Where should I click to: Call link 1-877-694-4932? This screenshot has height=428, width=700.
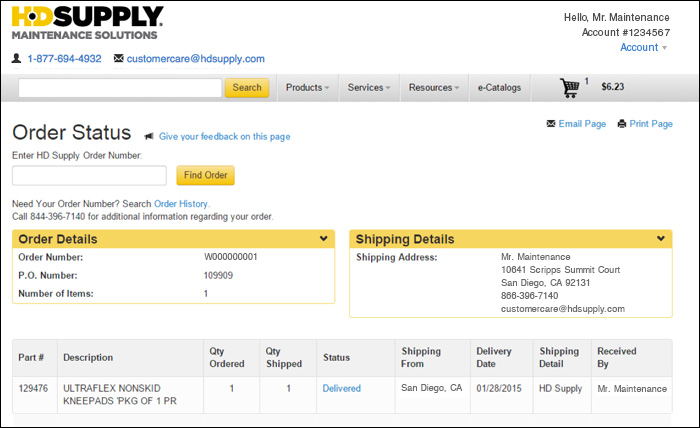pos(64,58)
